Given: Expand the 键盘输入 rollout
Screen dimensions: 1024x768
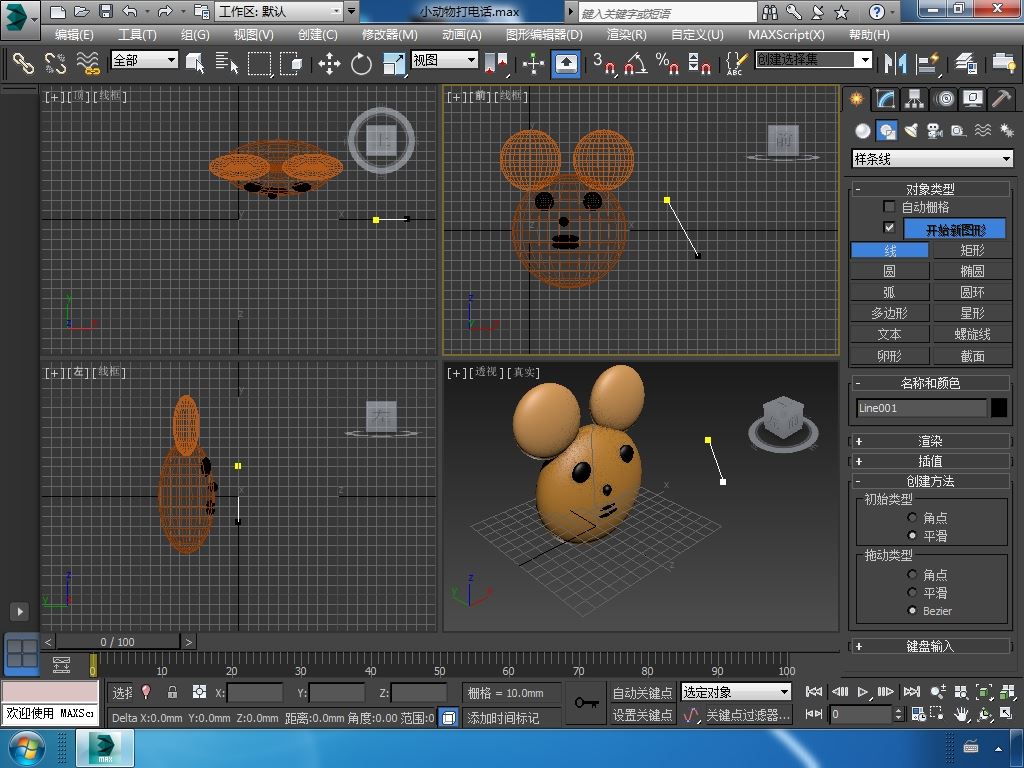Looking at the screenshot, I should 930,646.
